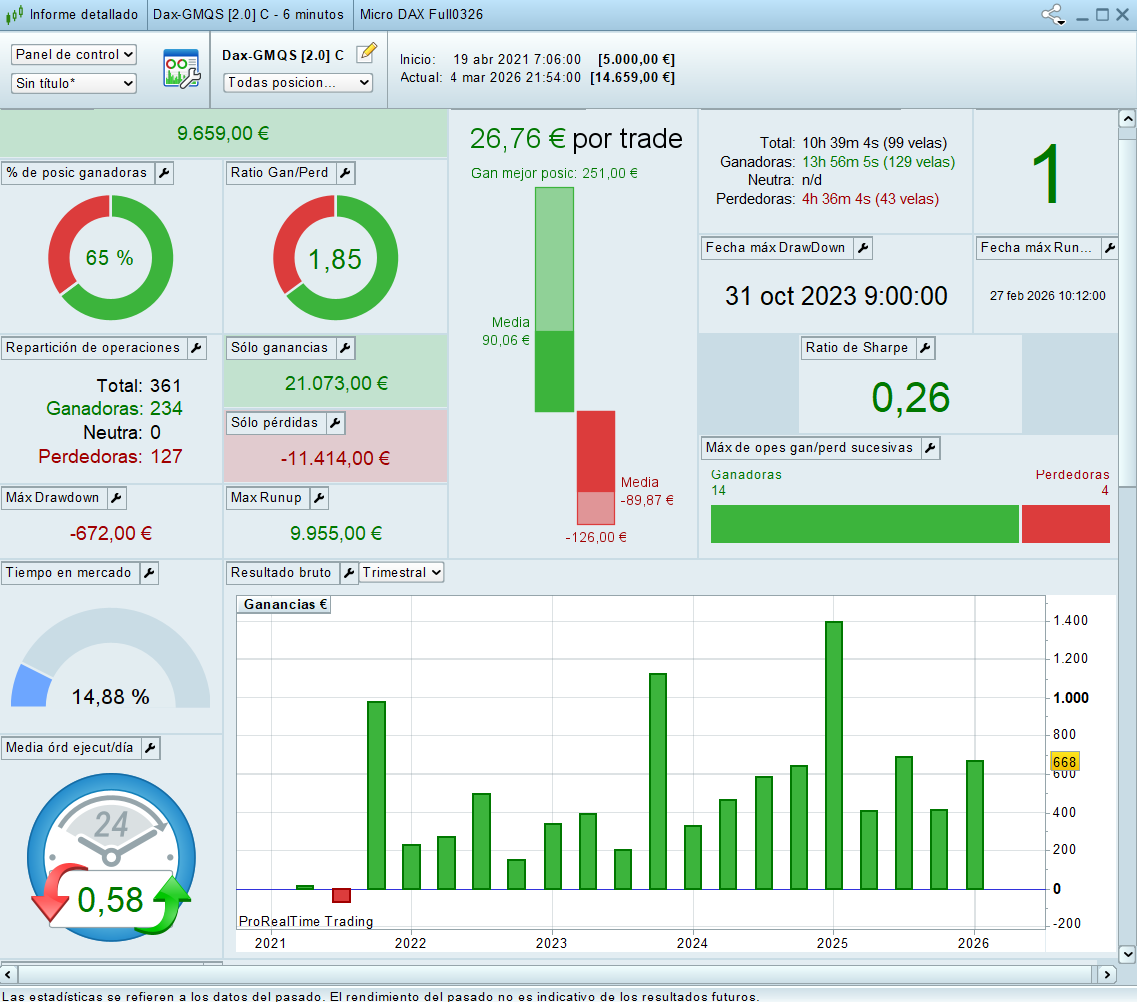The width and height of the screenshot is (1137, 1002).
Task: Expand the Sin título dropdown
Action: coord(74,84)
